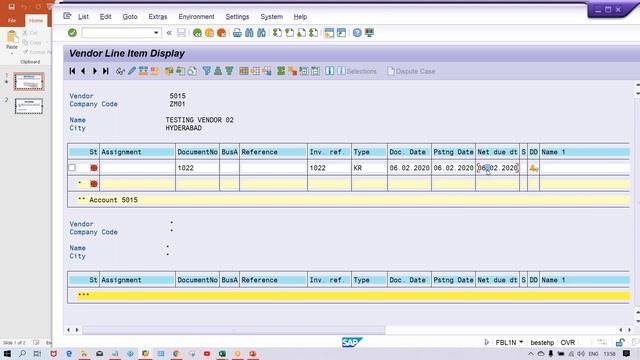The image size is (640, 360).
Task: Open the Help menu
Action: coord(300,17)
